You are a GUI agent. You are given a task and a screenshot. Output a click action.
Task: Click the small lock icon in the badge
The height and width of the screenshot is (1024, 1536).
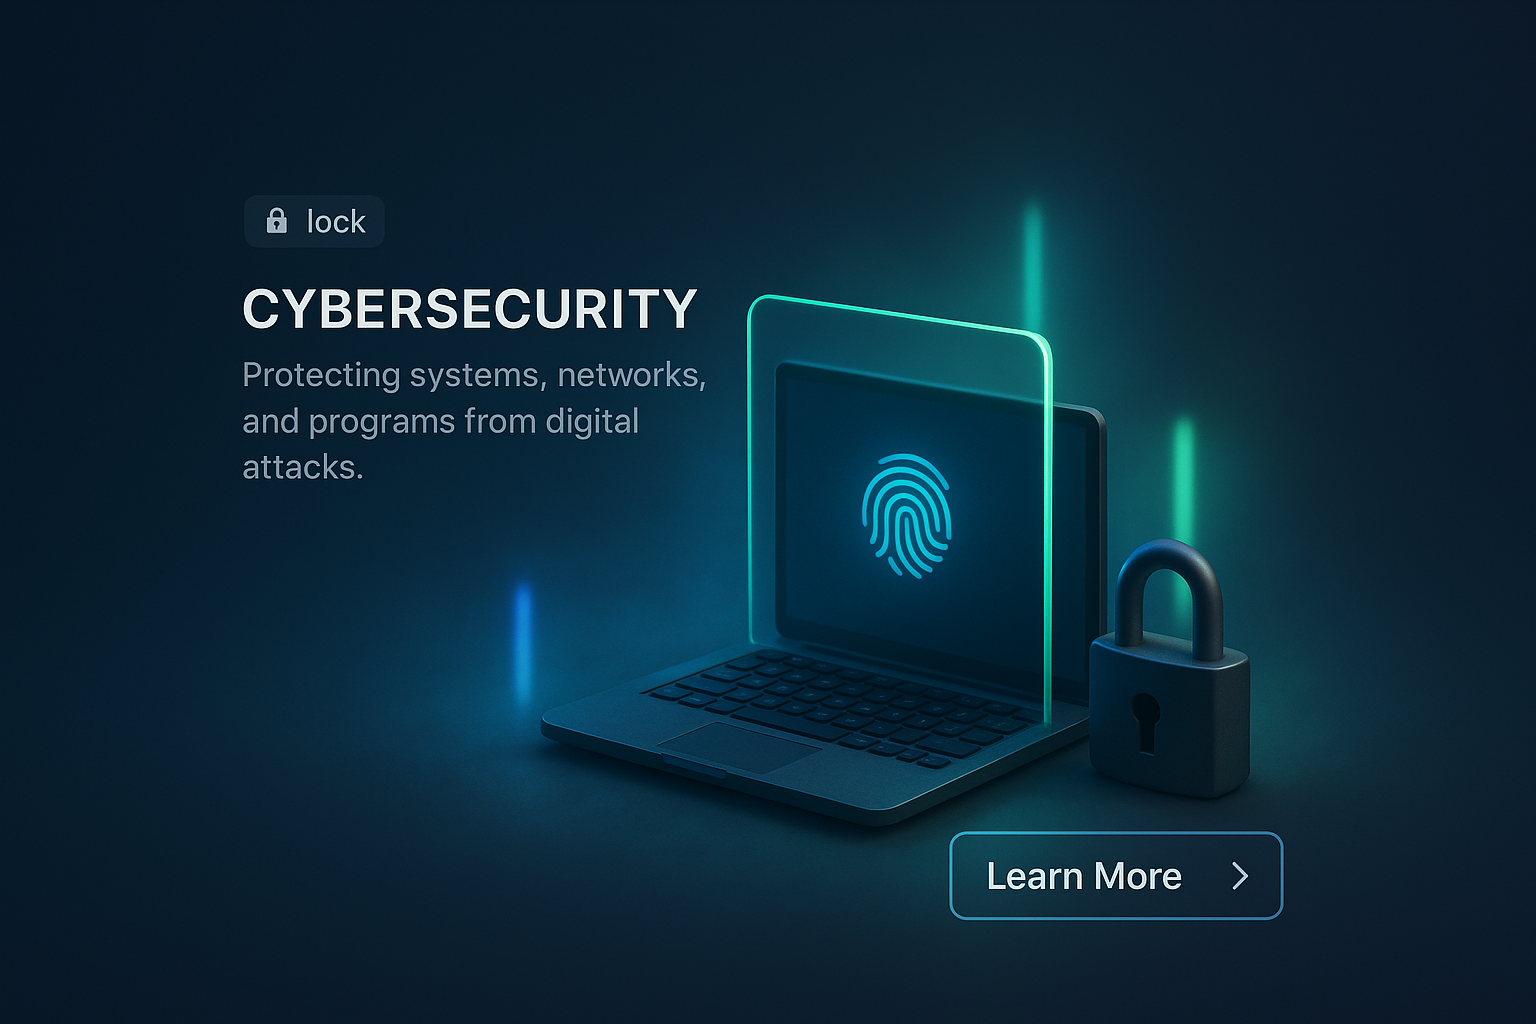[x=277, y=221]
